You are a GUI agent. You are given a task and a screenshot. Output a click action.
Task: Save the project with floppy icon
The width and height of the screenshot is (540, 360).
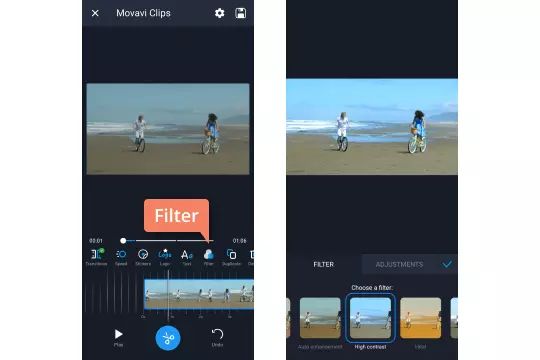pos(240,13)
